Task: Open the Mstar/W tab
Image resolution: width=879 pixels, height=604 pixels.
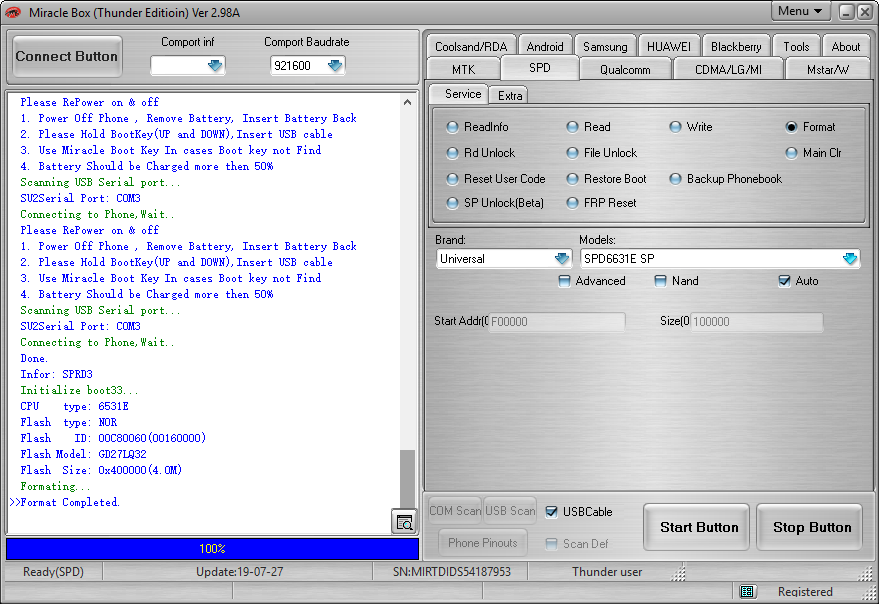Action: click(x=827, y=69)
